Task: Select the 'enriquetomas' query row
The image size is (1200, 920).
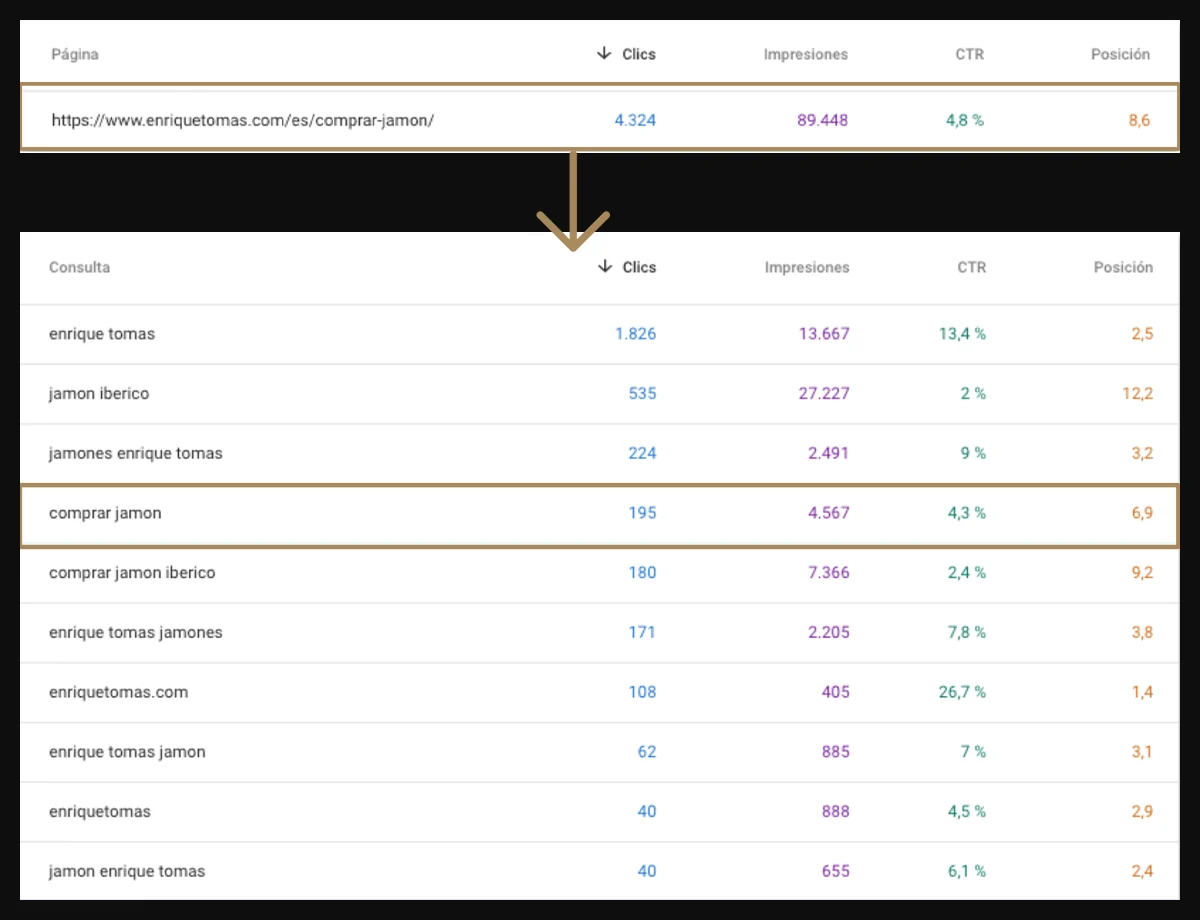Action: [x=600, y=812]
